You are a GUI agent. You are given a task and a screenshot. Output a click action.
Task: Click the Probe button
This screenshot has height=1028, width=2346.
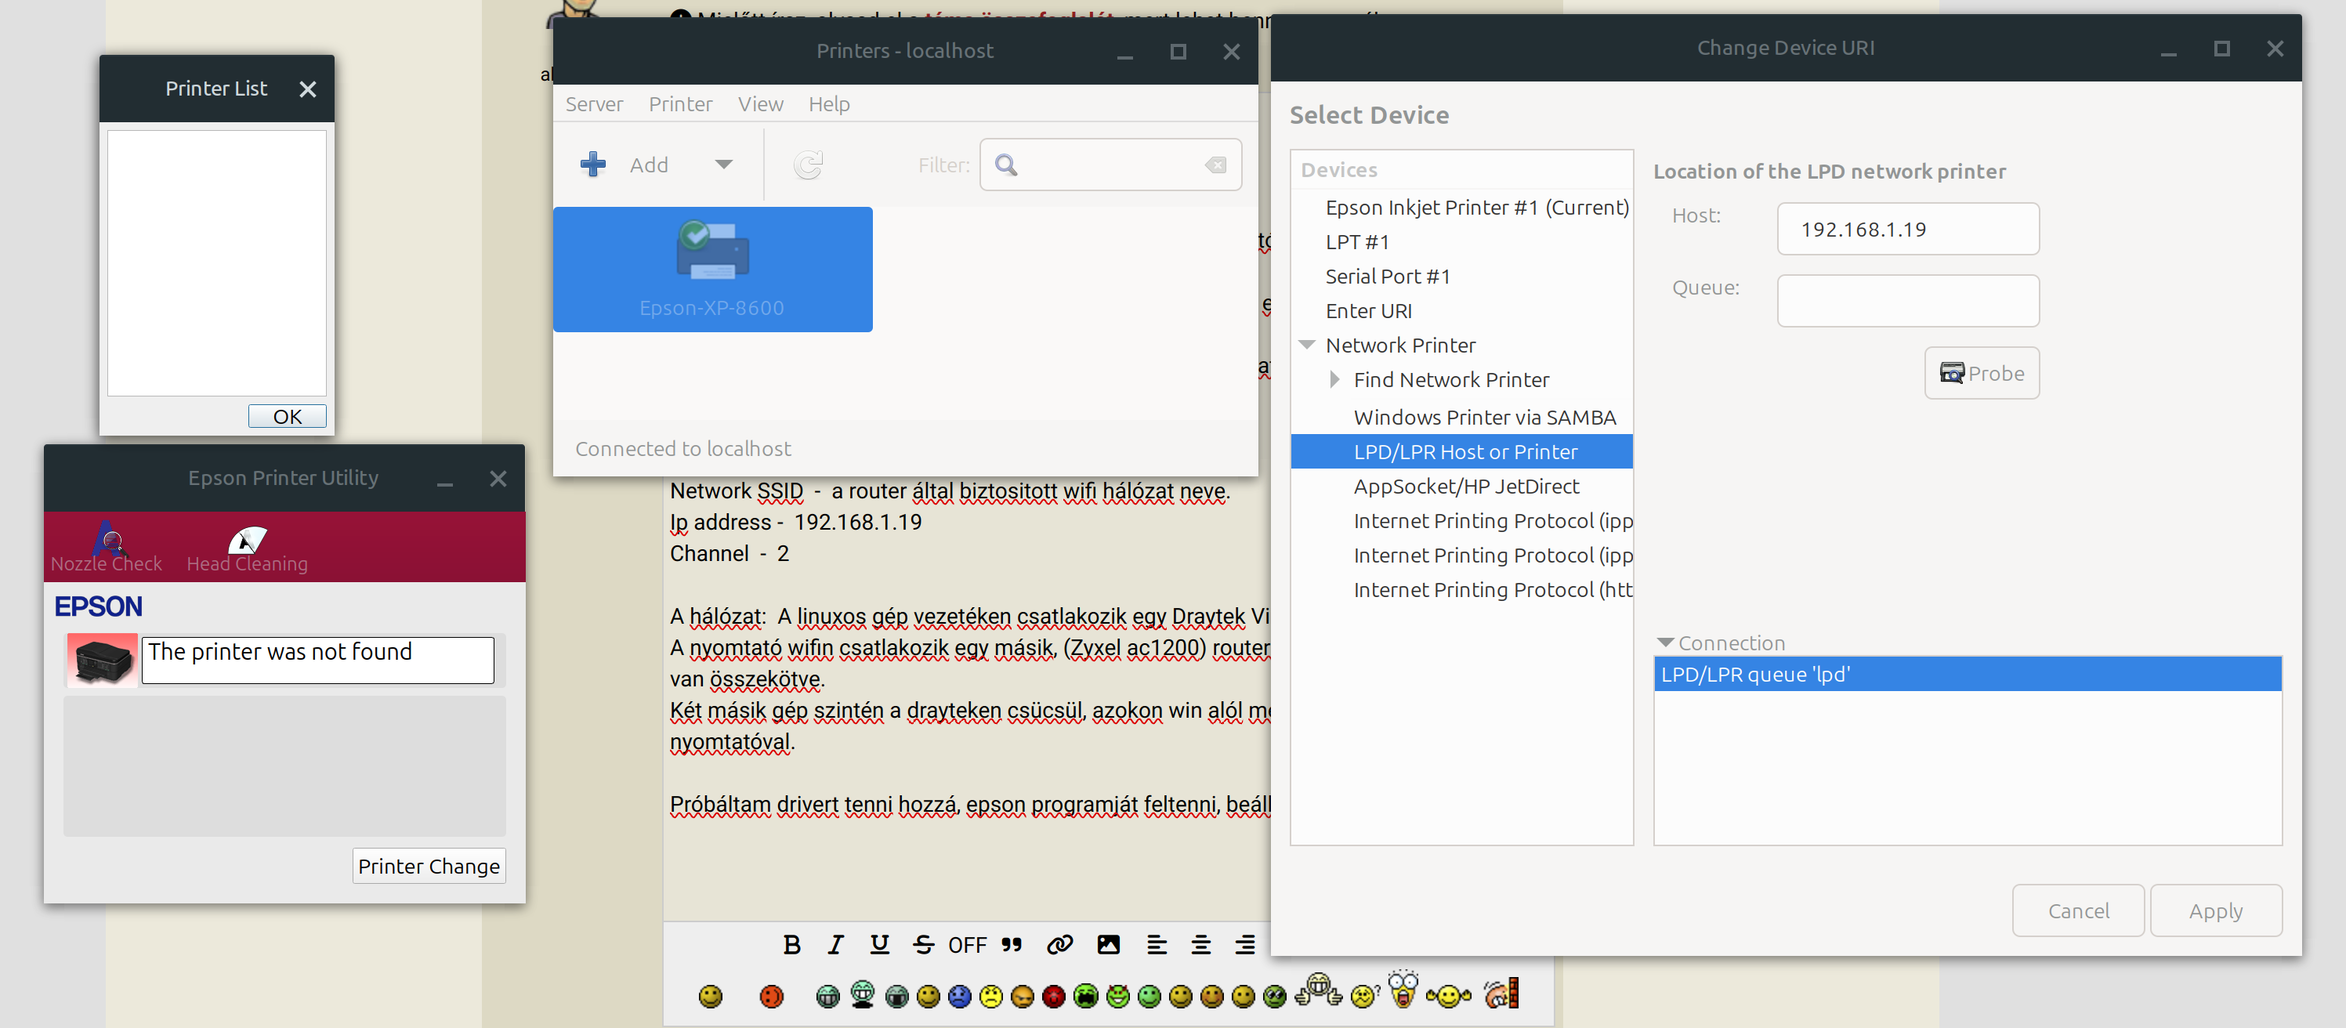point(1982,373)
